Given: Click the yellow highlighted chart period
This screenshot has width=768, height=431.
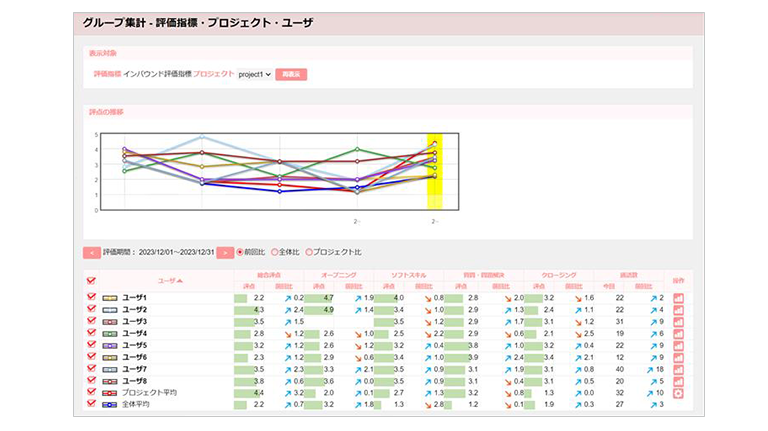Looking at the screenshot, I should [434, 170].
